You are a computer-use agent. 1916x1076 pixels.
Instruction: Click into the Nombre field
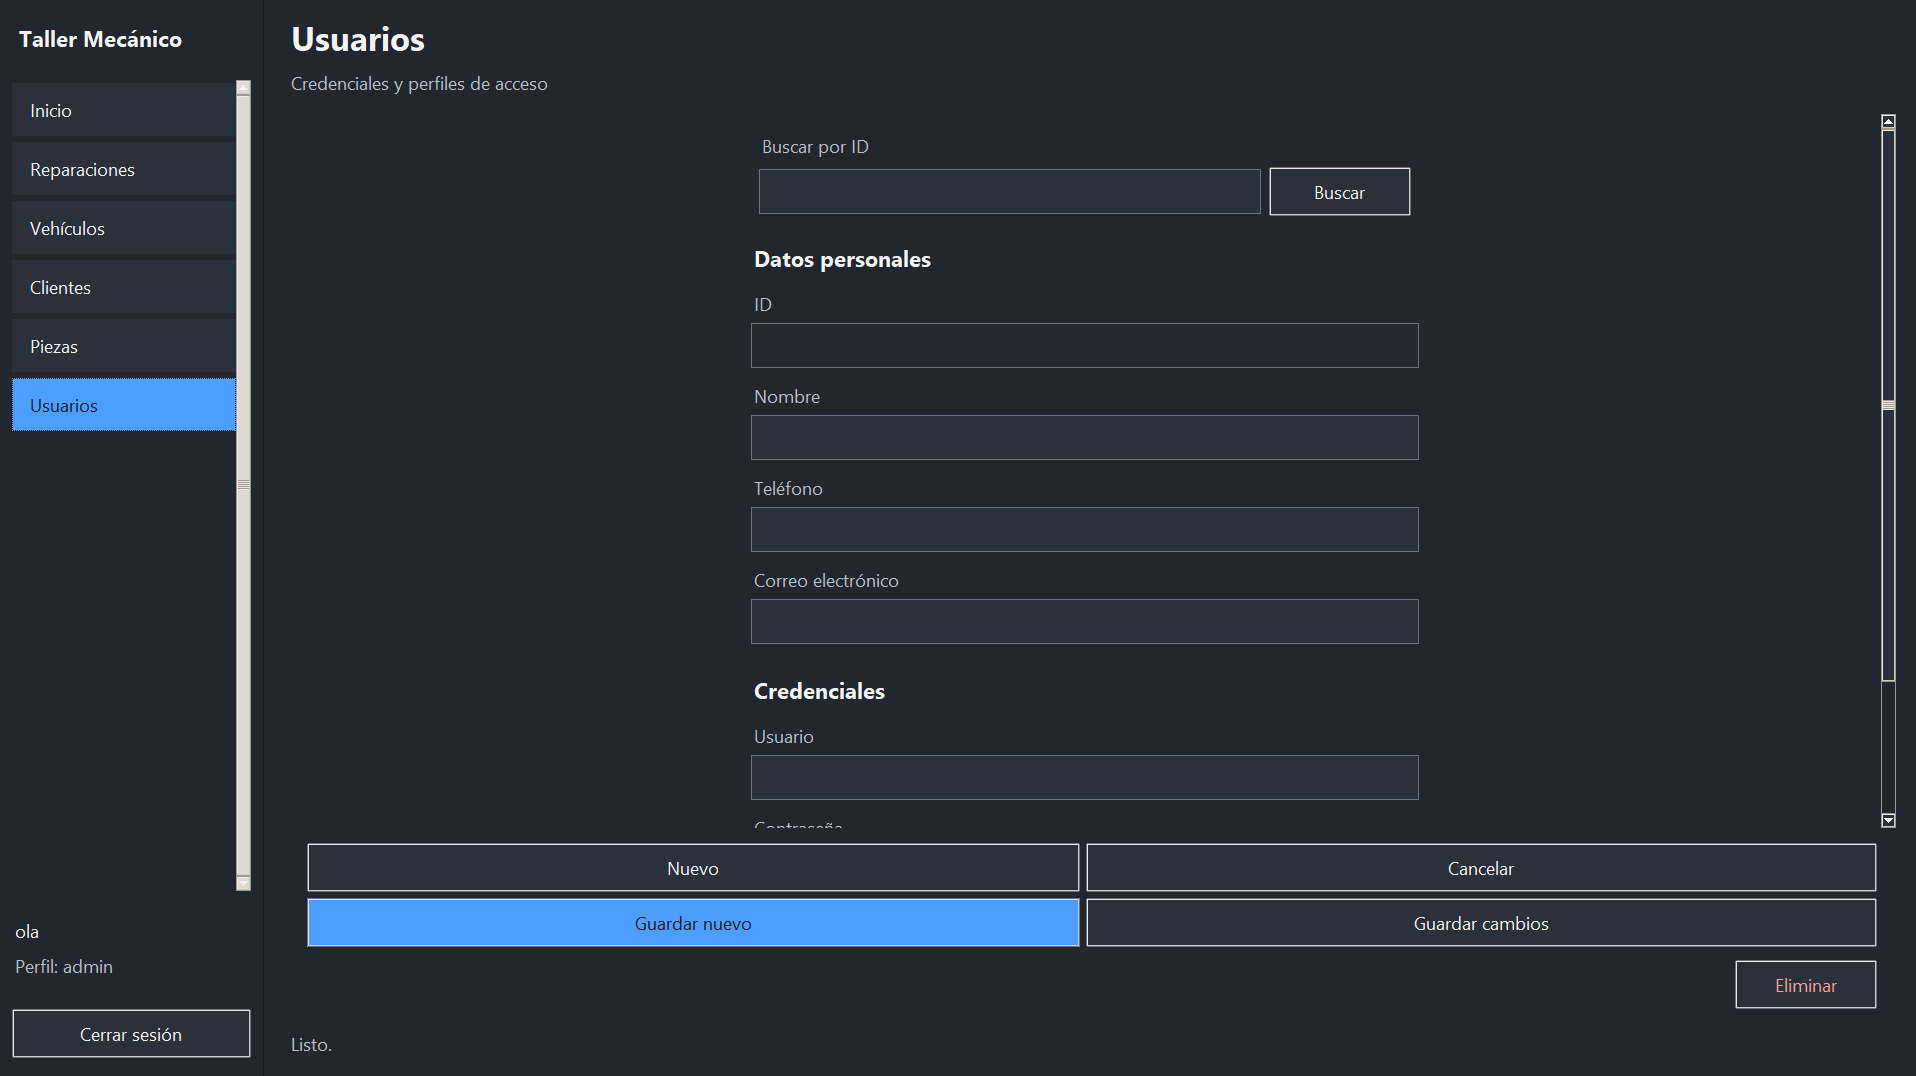(x=1084, y=438)
